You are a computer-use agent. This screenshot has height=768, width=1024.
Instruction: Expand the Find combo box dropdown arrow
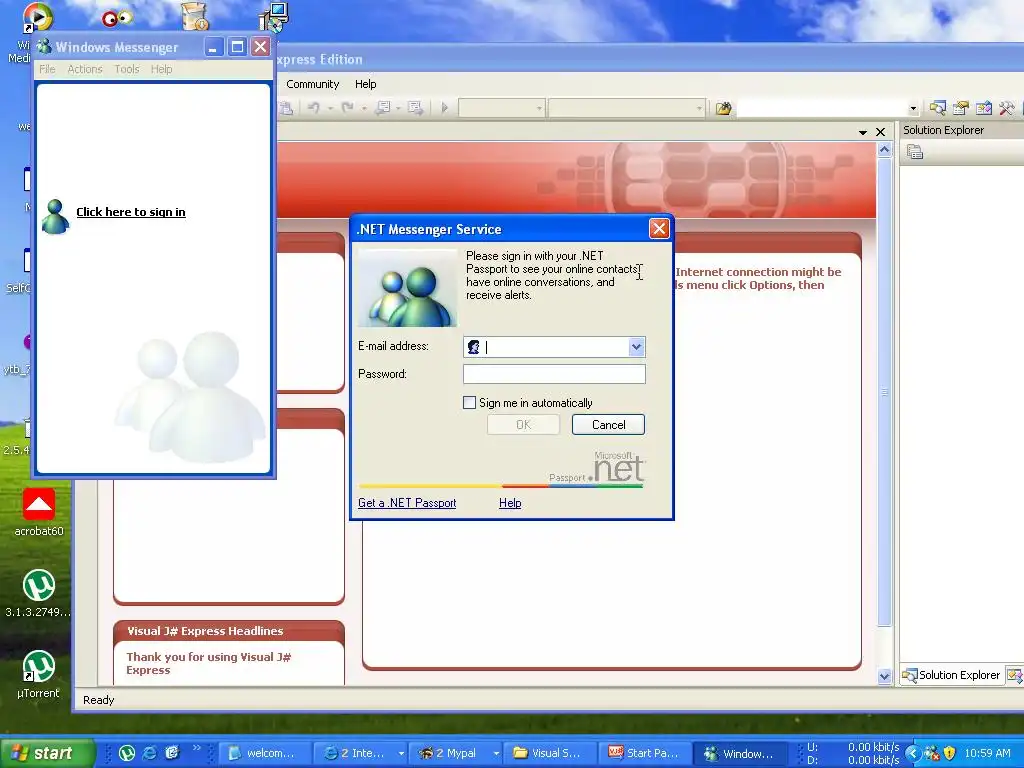tap(913, 108)
